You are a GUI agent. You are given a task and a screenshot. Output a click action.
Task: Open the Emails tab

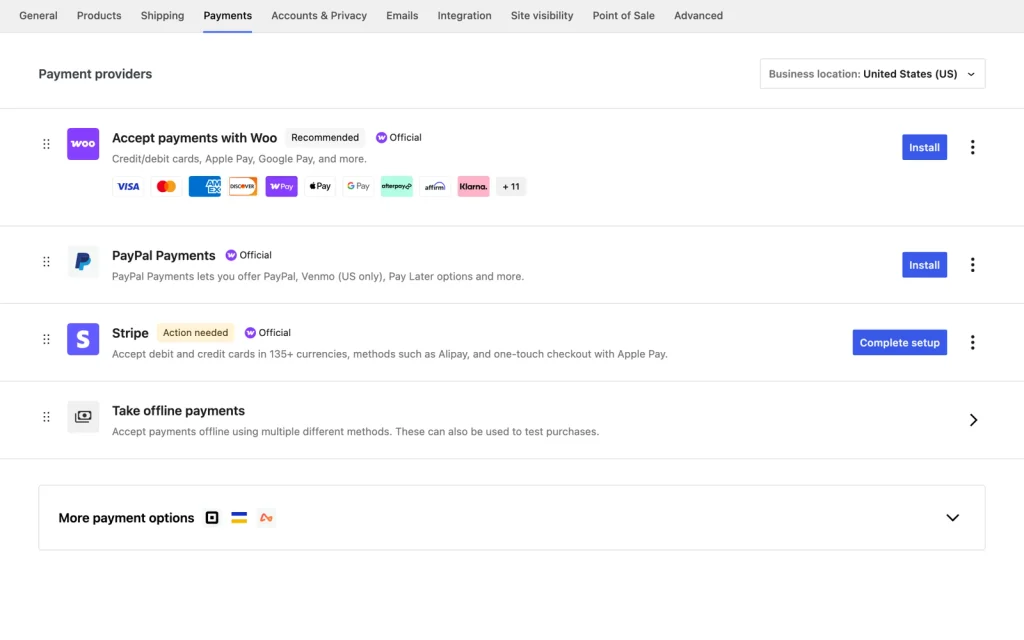(402, 16)
